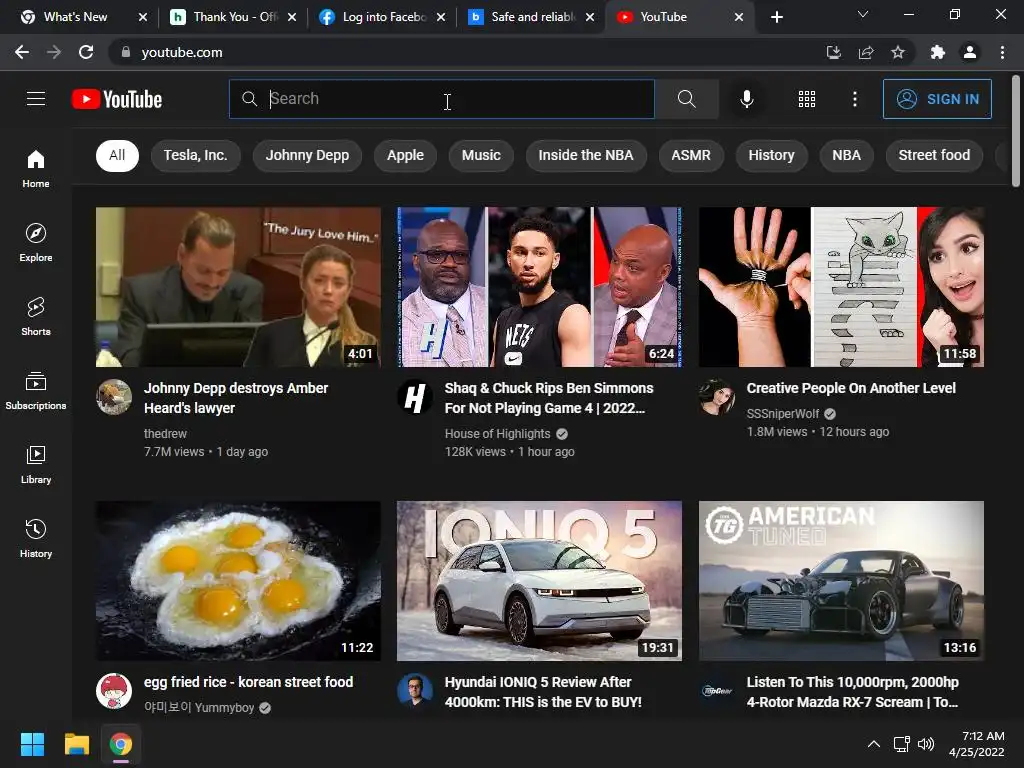Click the American Tuned car thumbnail

(841, 581)
